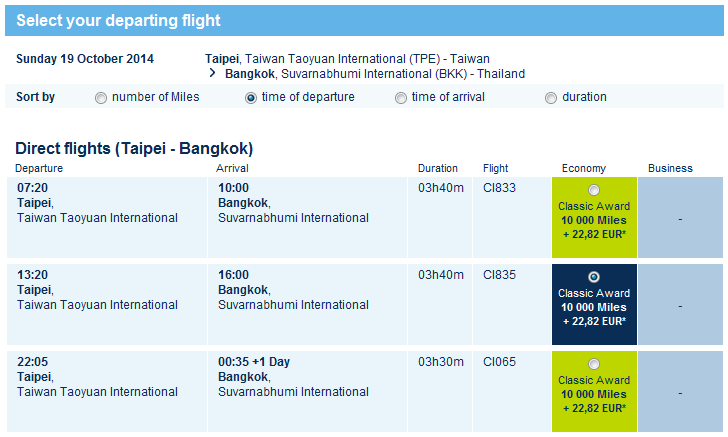Click the Arrival column header
The width and height of the screenshot is (728, 437).
[232, 168]
